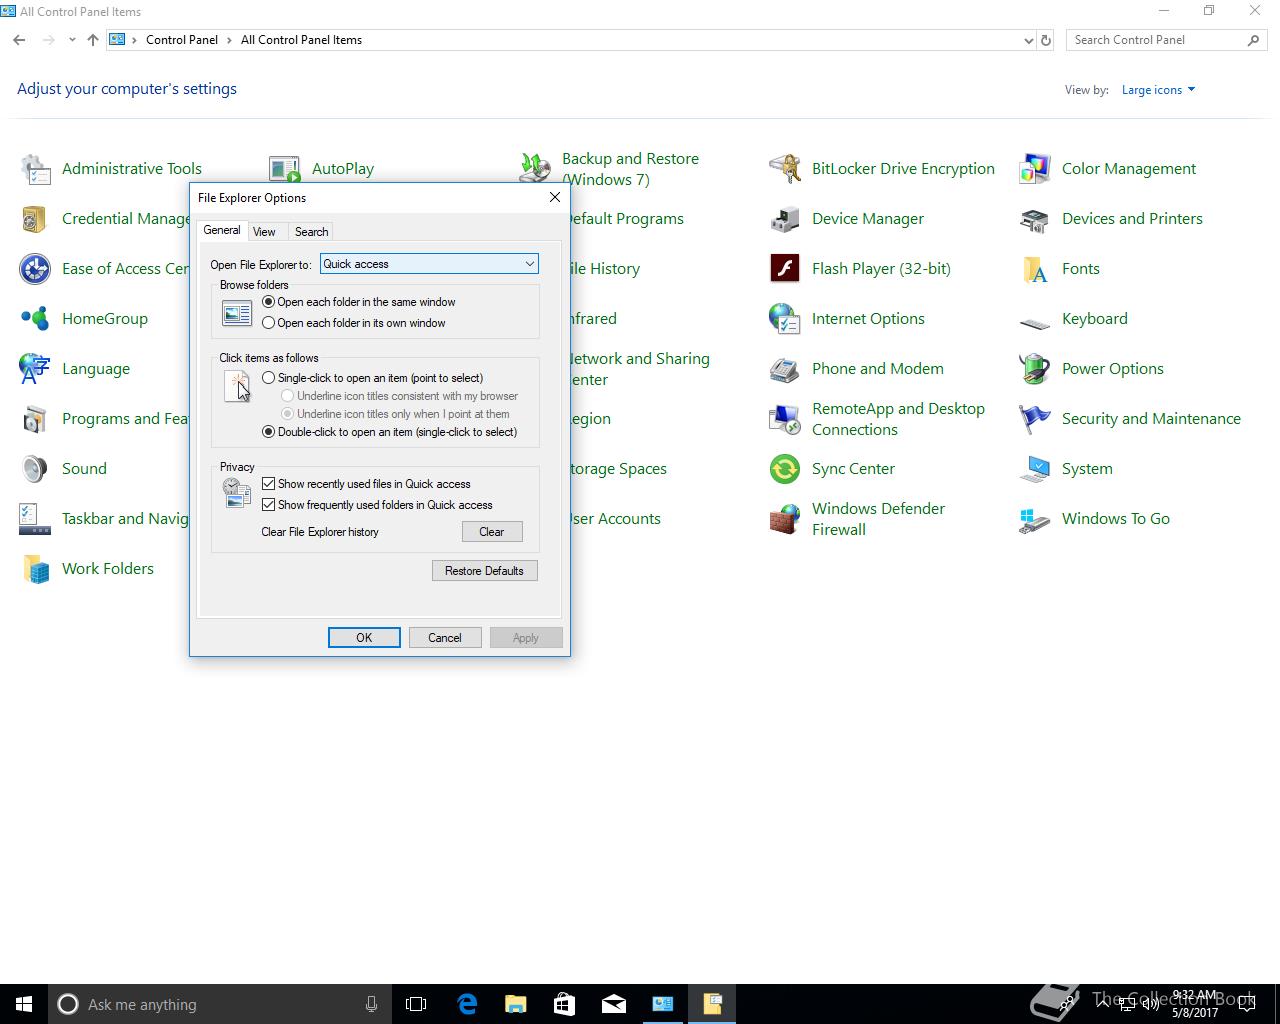Open the Mail app from the taskbar
Screen dimensions: 1280x1024
point(614,1004)
